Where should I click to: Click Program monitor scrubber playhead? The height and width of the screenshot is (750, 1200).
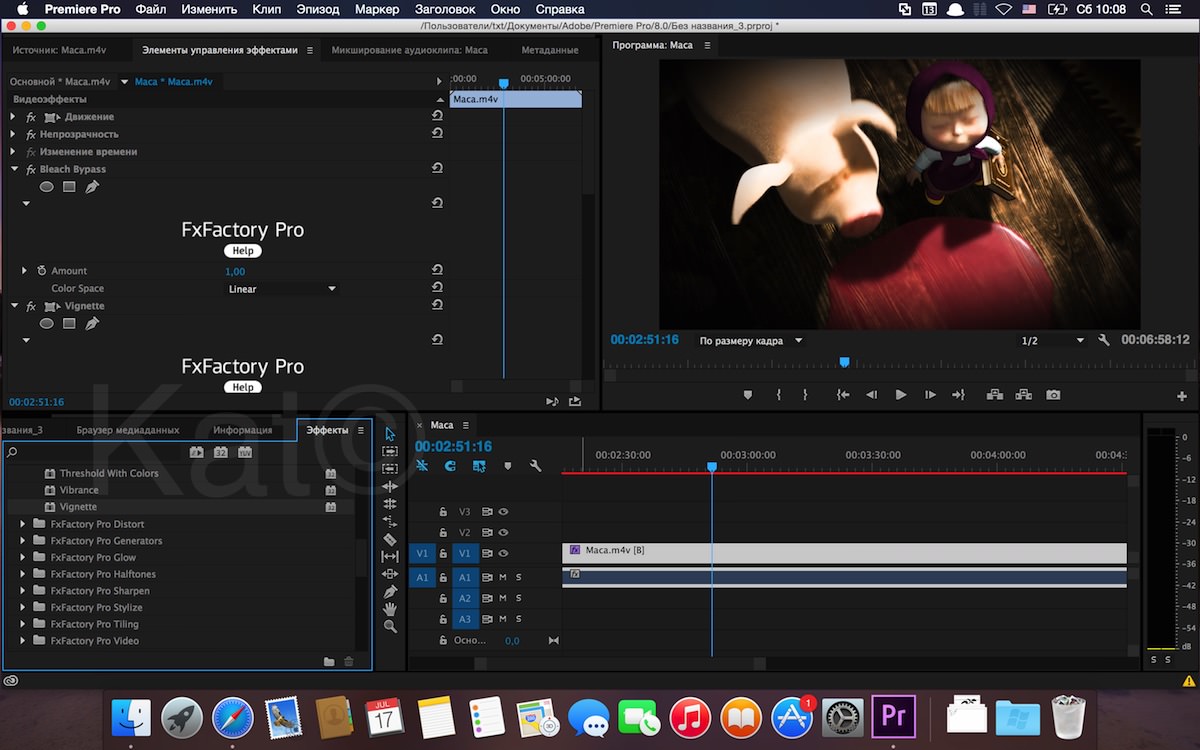coord(844,362)
